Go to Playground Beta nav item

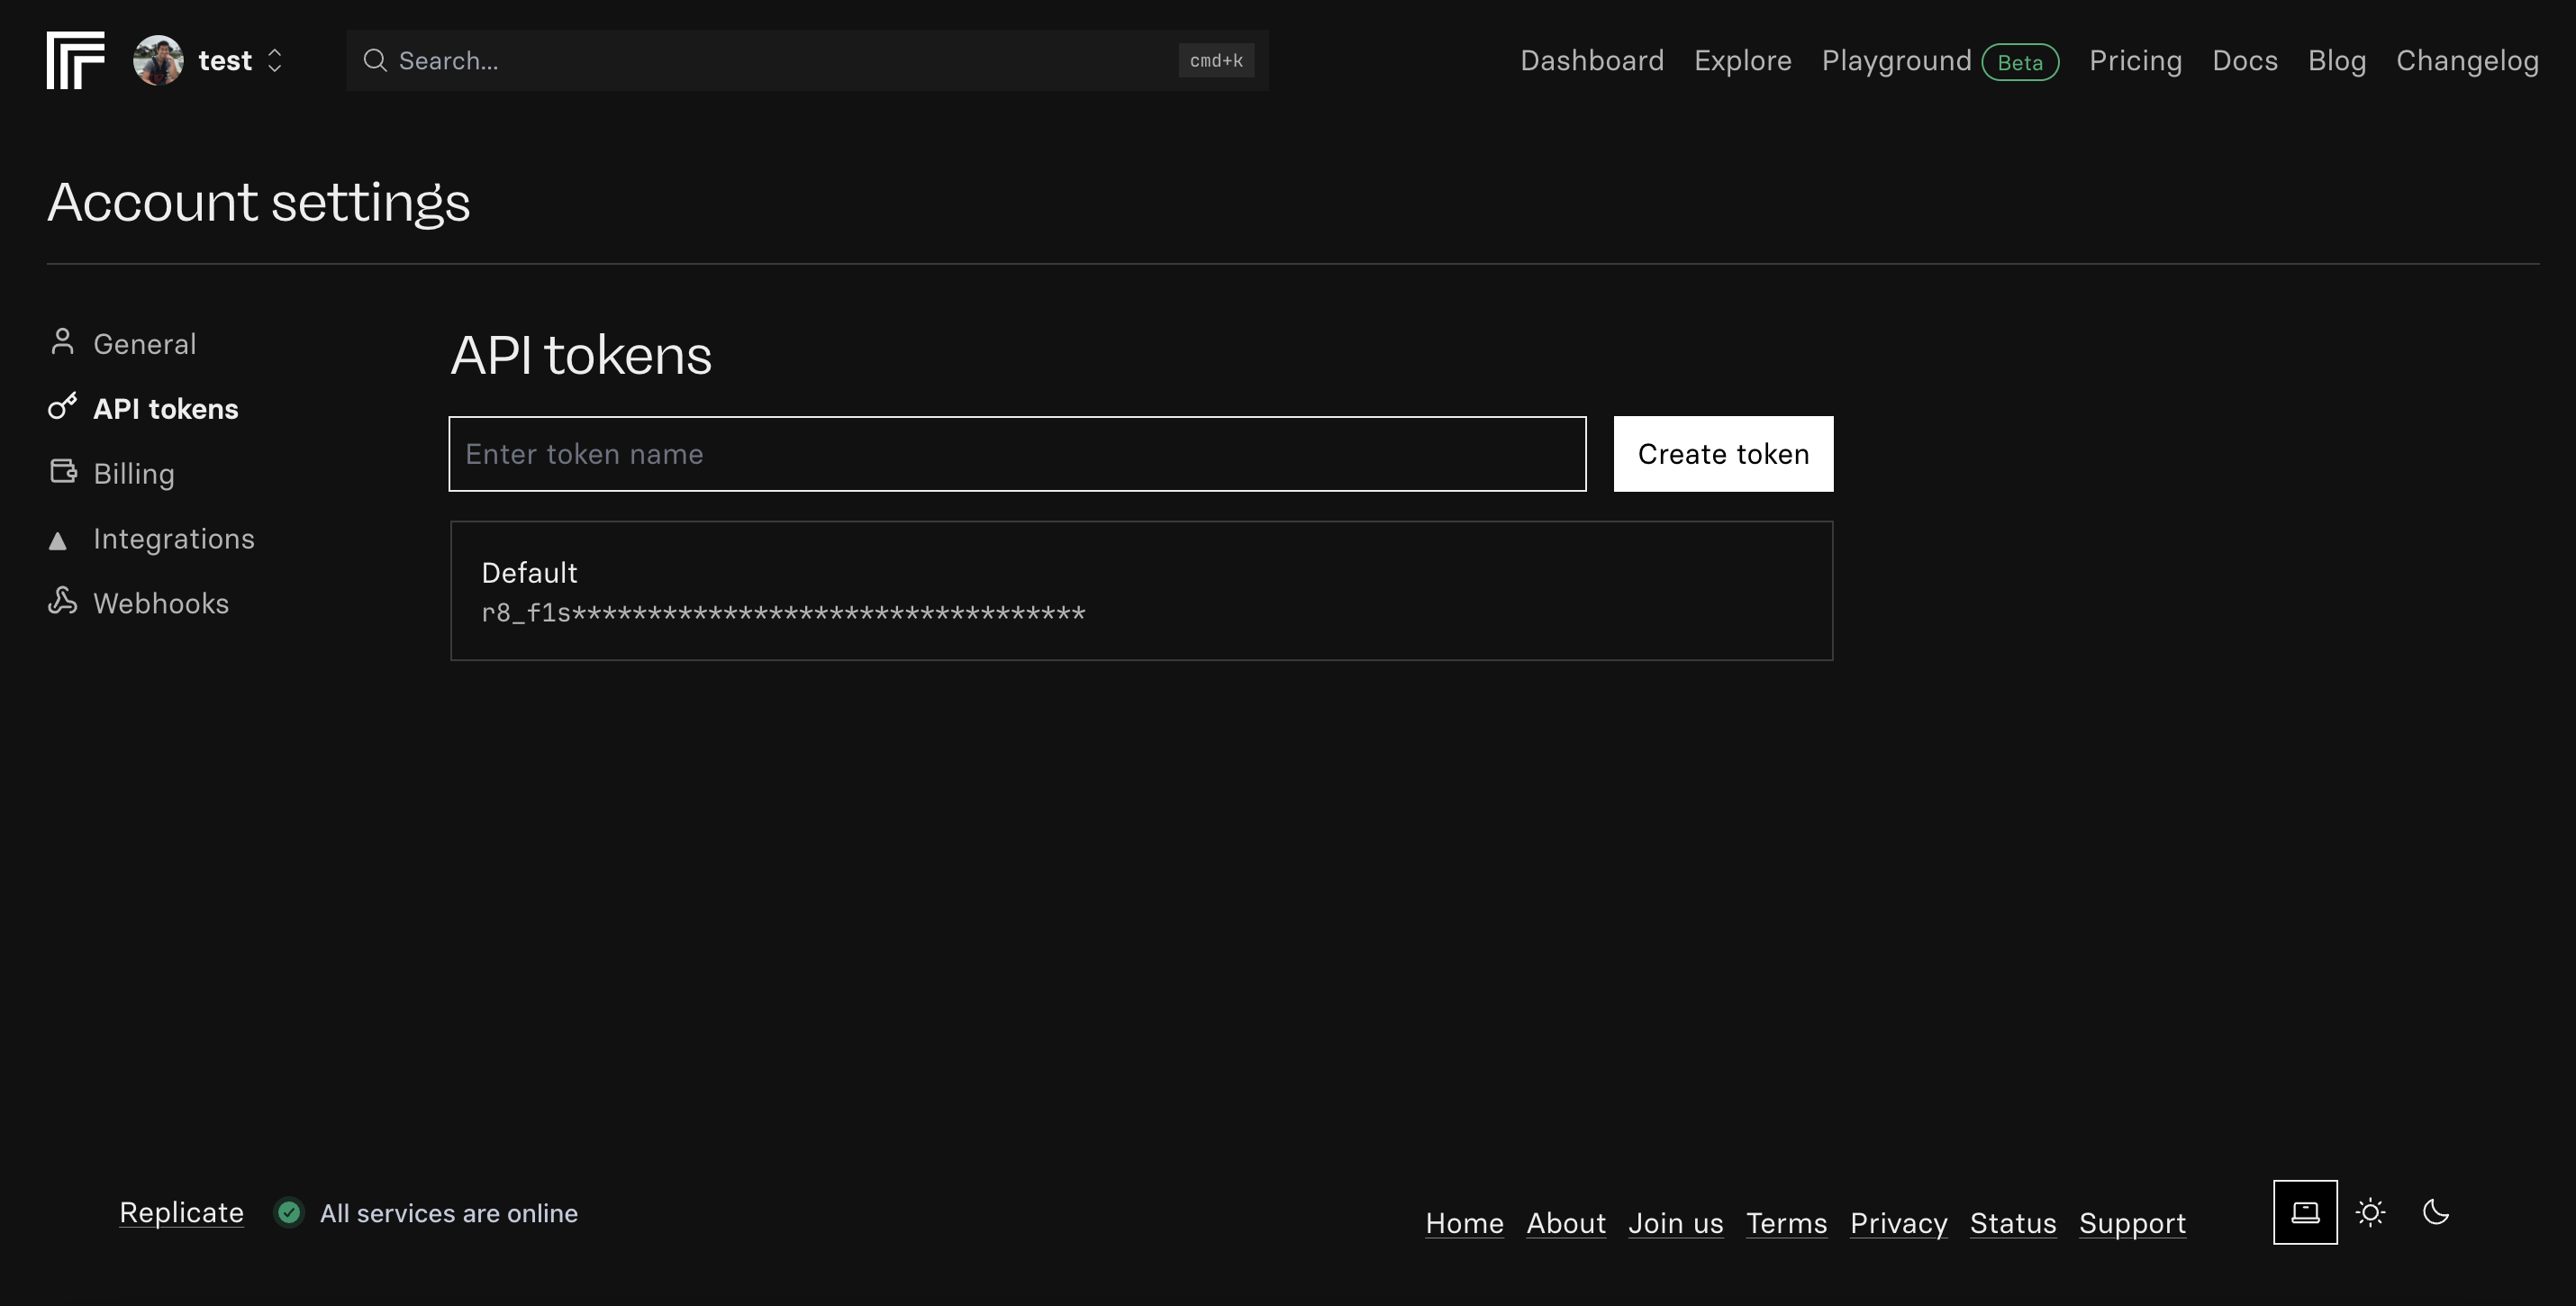(1896, 61)
